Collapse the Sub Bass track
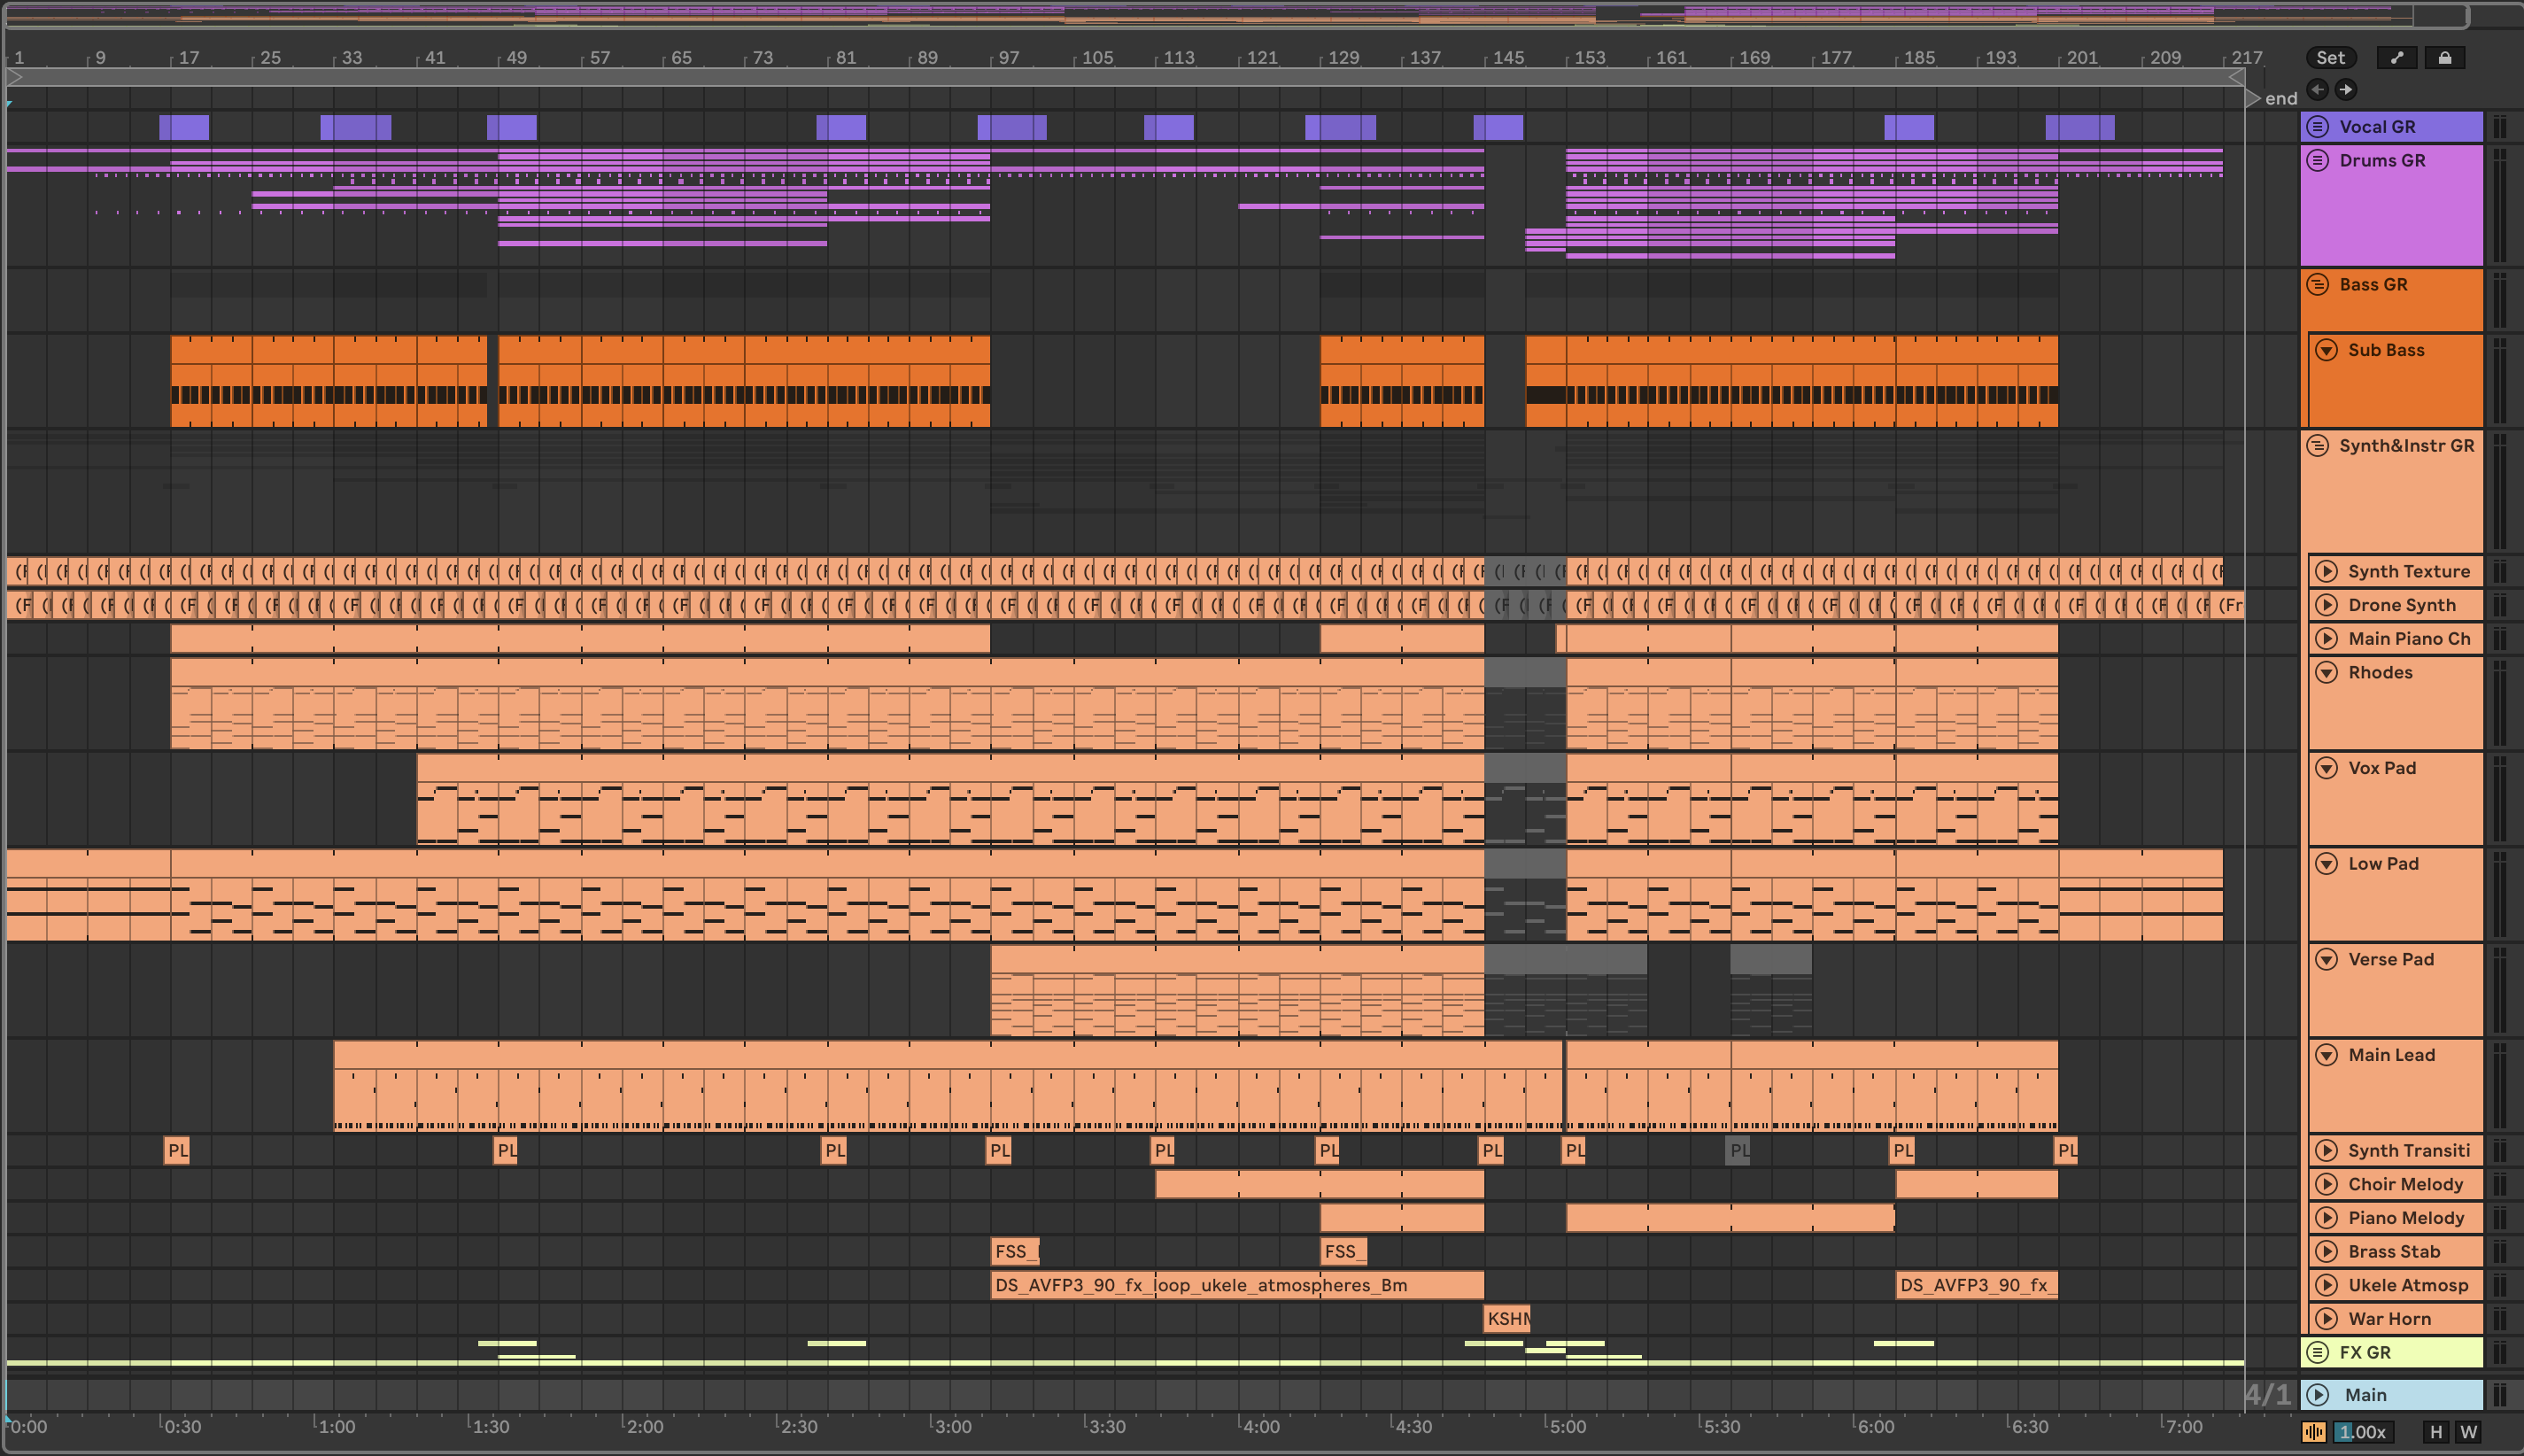The image size is (2524, 1456). (2327, 350)
